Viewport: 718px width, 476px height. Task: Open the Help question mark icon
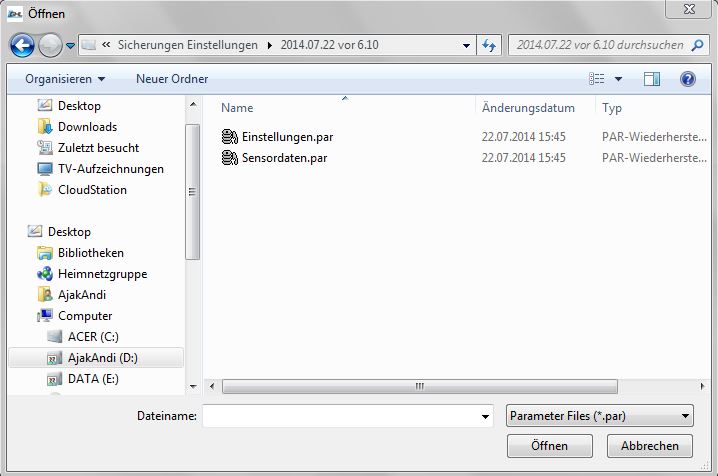point(687,79)
